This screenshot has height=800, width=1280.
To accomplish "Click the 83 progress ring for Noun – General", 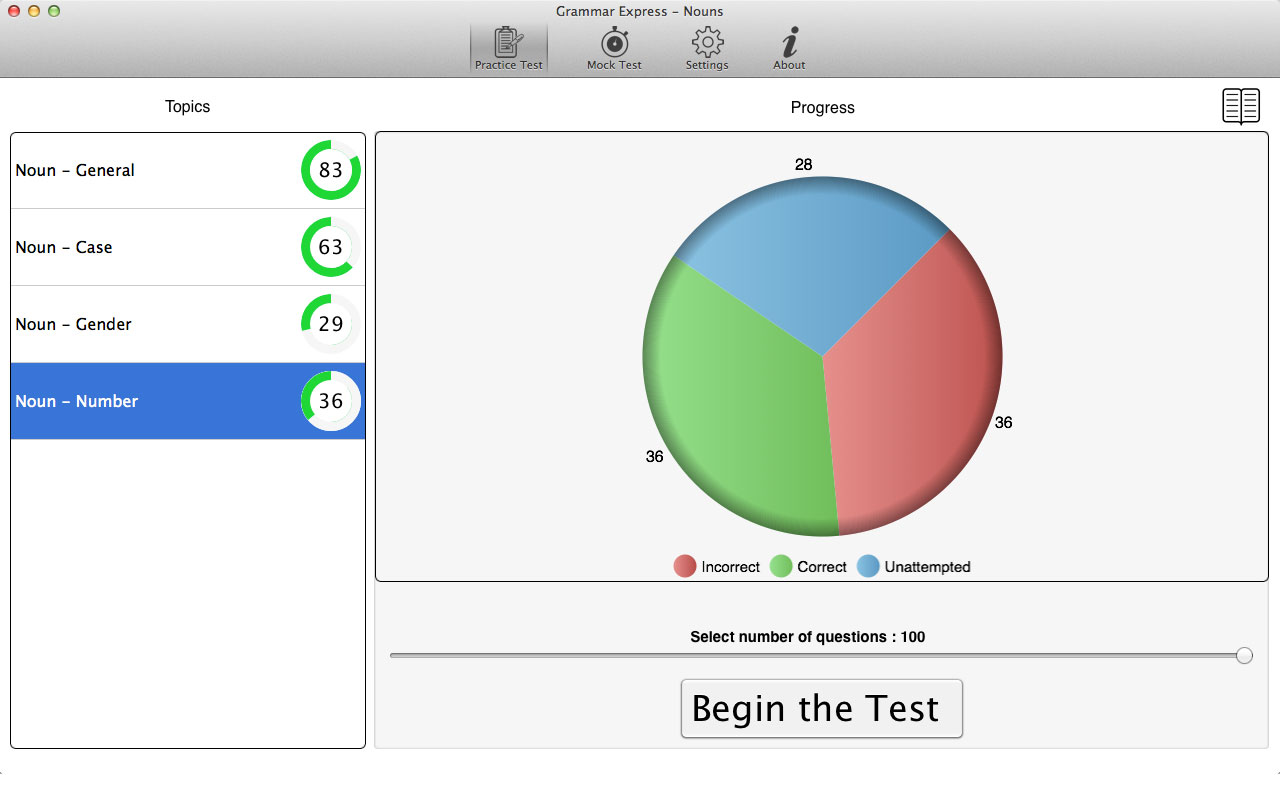I will [x=331, y=170].
